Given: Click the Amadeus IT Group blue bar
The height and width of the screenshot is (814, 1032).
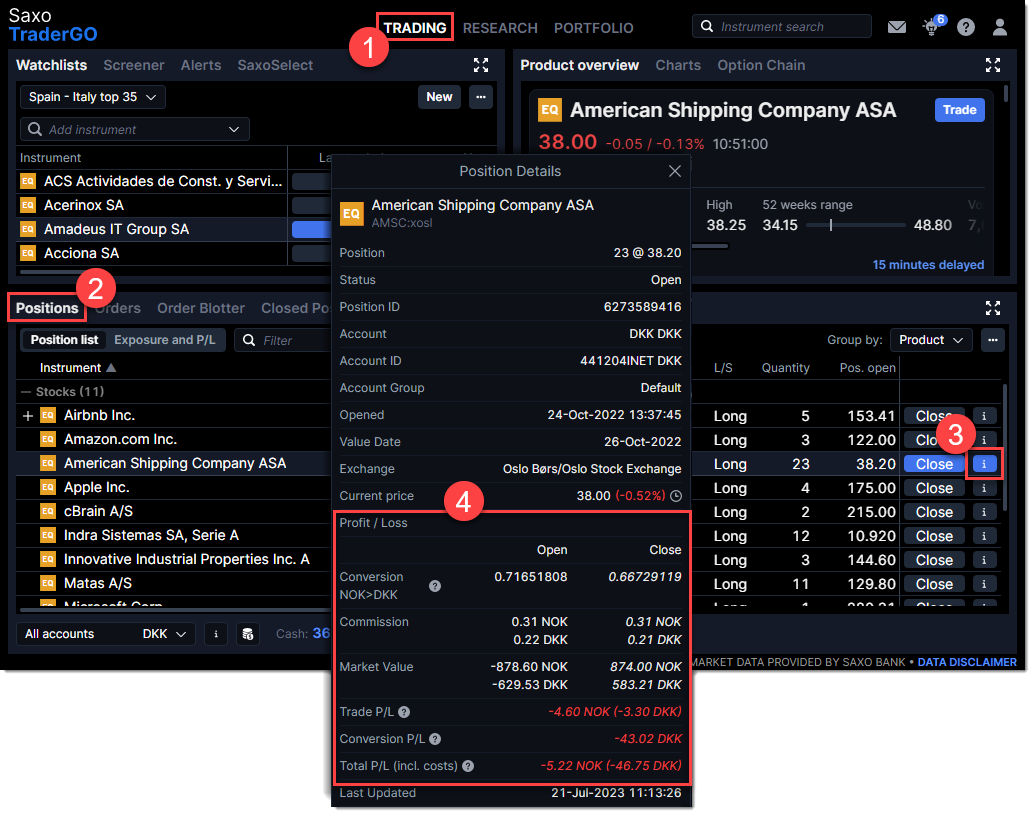Looking at the screenshot, I should pyautogui.click(x=311, y=229).
